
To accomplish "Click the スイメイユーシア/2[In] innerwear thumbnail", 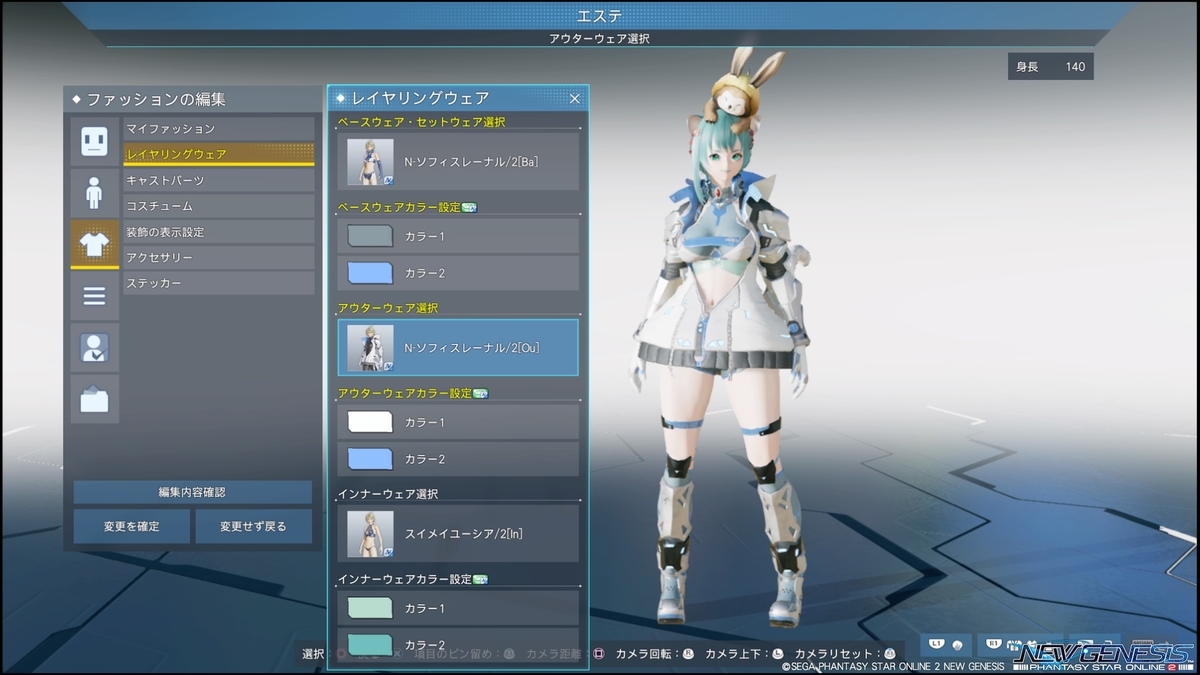I will tap(370, 533).
